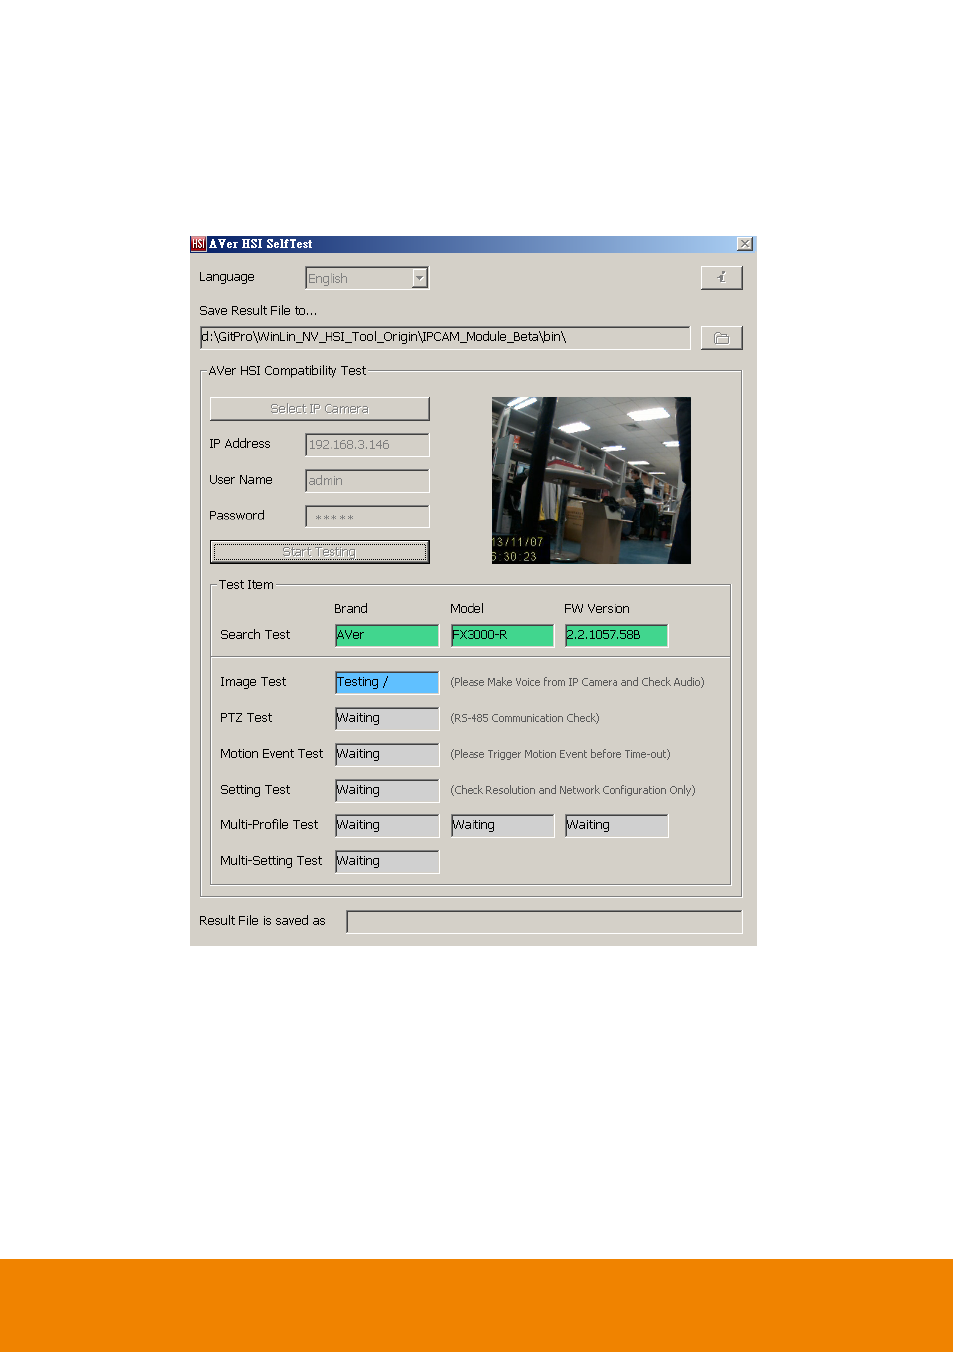Click the Image Test status Testing /
Viewport: 953px width, 1352px height.
click(387, 682)
